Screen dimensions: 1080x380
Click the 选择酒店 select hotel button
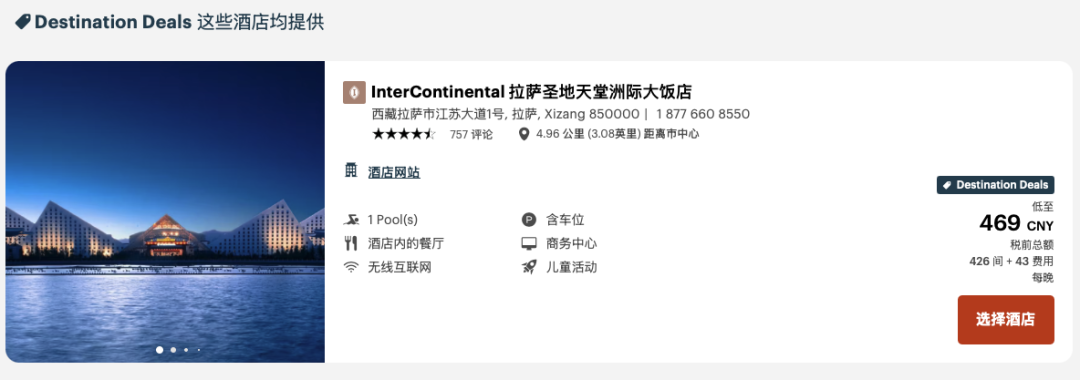tap(1006, 319)
